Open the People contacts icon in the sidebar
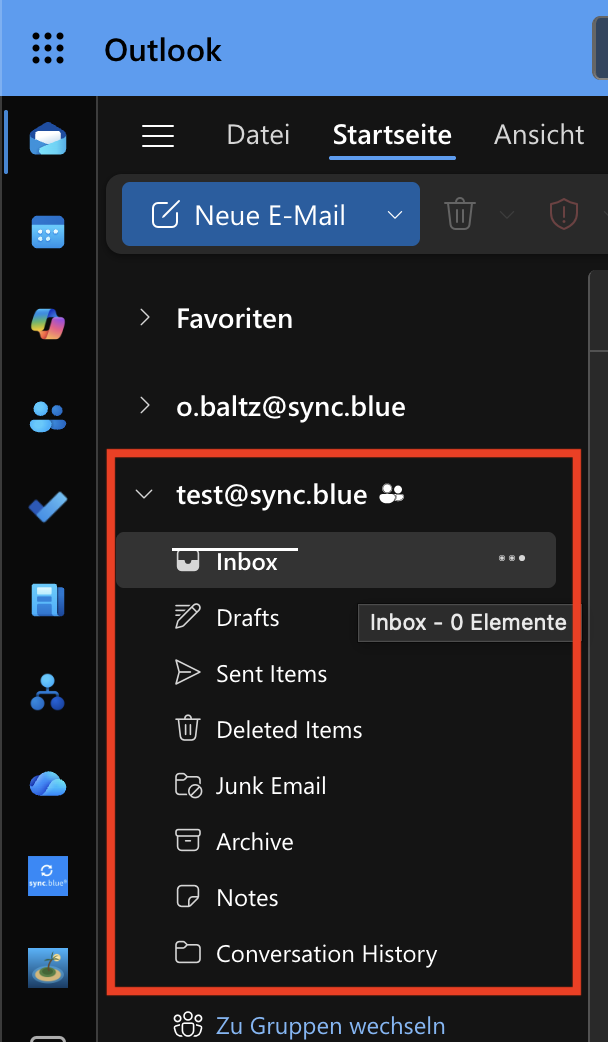This screenshot has height=1042, width=608. click(x=48, y=417)
